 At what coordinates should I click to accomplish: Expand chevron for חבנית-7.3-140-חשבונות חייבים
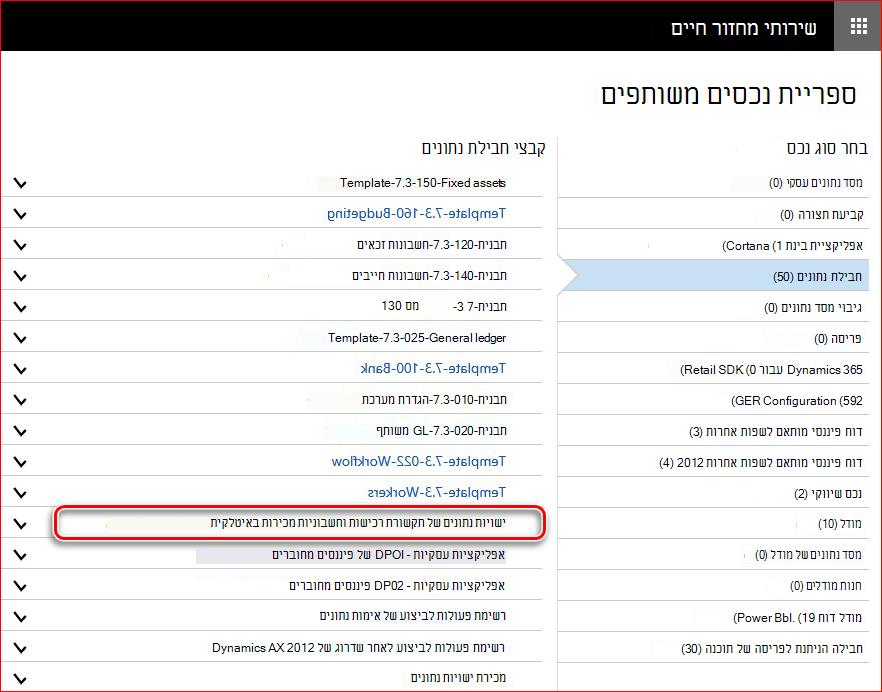pos(20,276)
